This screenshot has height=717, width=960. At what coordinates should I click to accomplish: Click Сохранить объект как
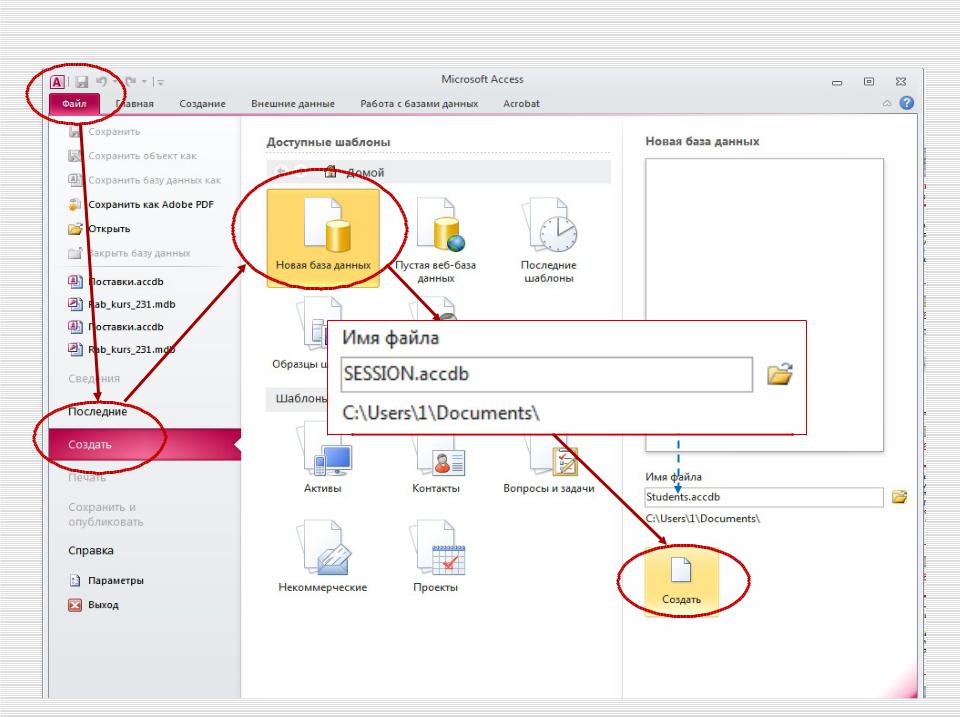142,156
